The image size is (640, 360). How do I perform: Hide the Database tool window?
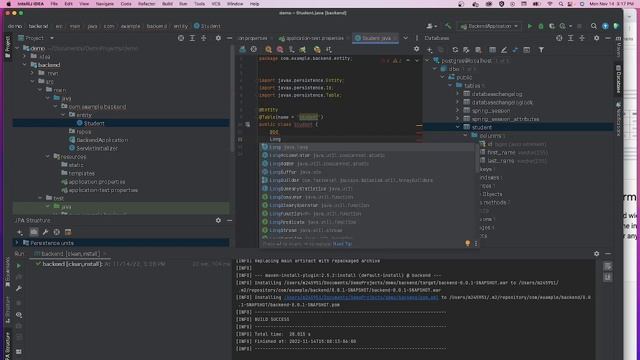608,38
